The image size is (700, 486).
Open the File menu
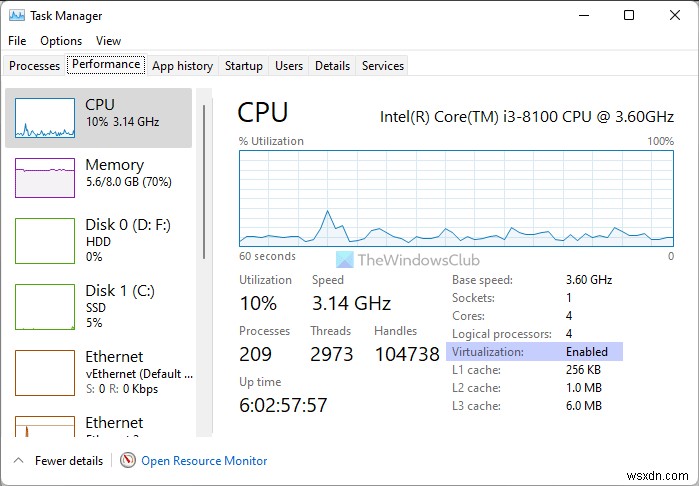(16, 41)
